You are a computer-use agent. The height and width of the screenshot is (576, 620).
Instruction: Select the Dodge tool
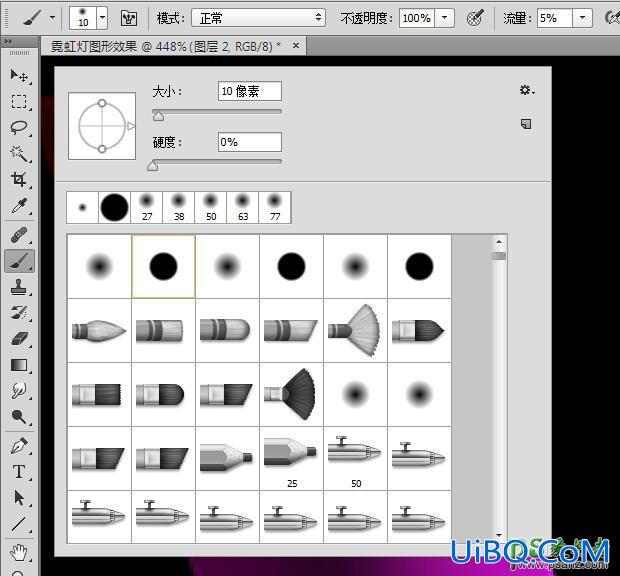click(x=19, y=417)
